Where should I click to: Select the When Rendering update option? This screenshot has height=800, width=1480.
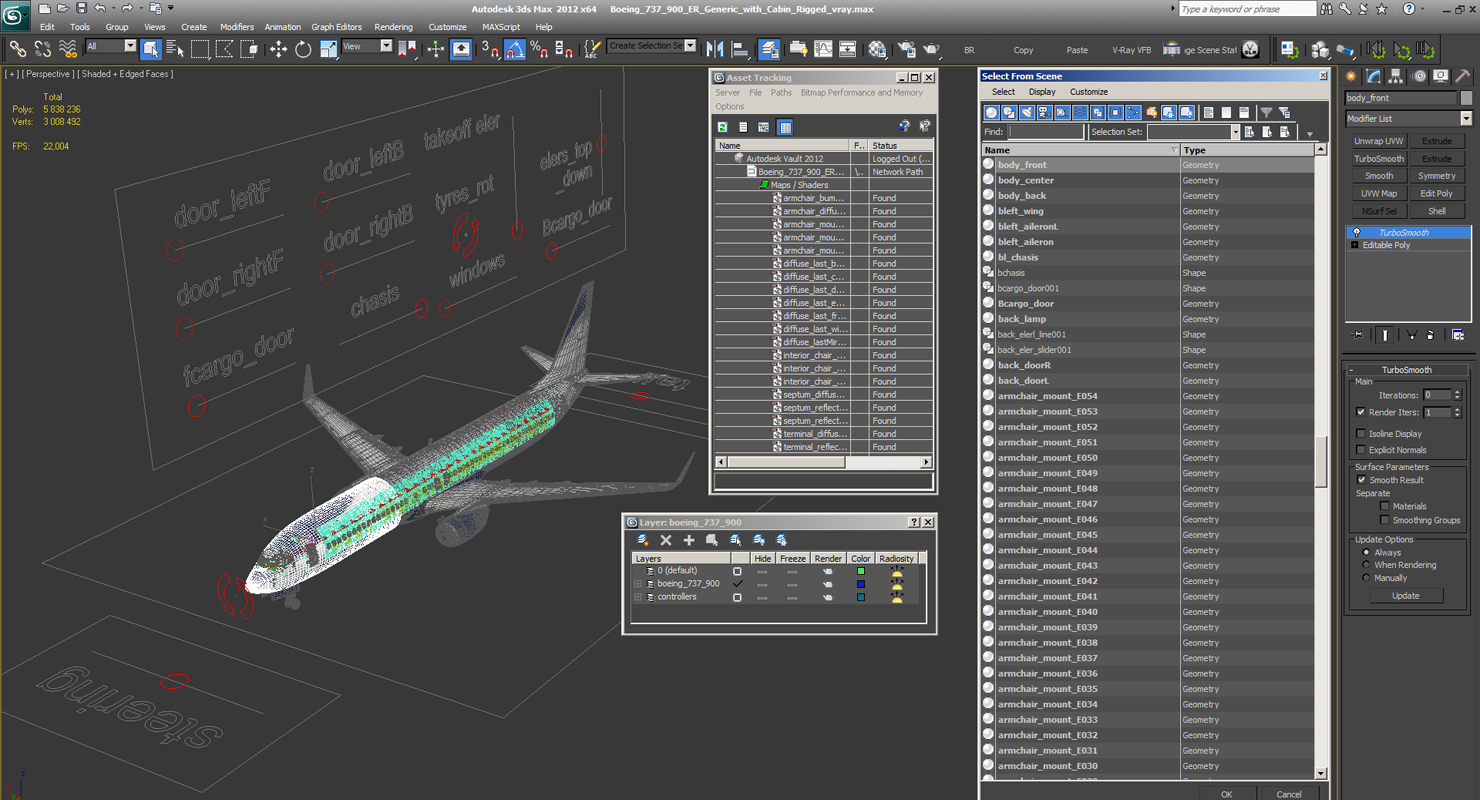(1366, 565)
